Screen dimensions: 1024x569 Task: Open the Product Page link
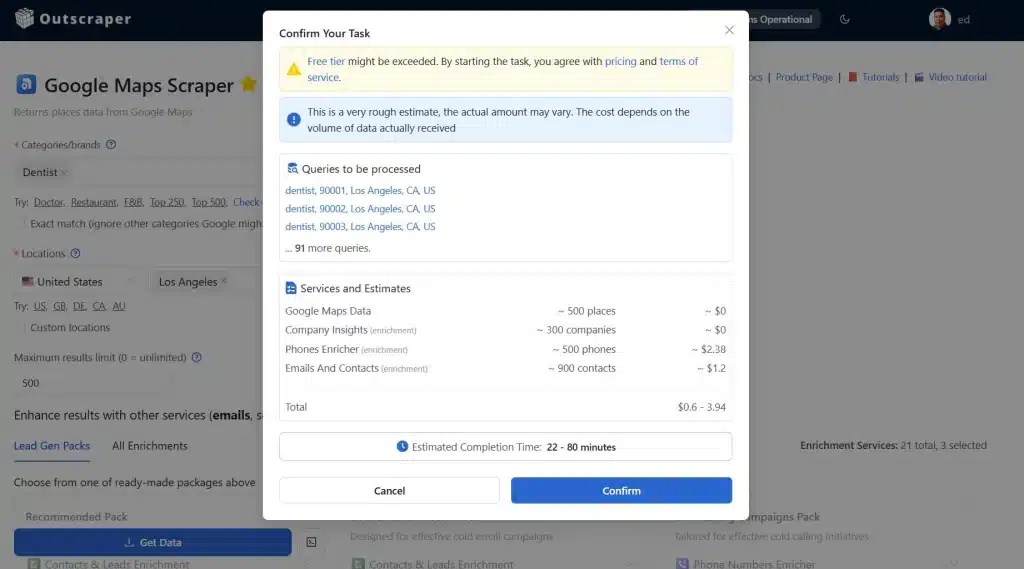click(x=804, y=77)
